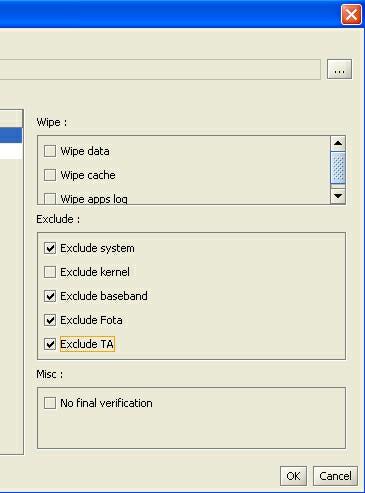Viewport: 365px width, 493px height.
Task: Enable the Wipe data checkbox
Action: click(50, 151)
